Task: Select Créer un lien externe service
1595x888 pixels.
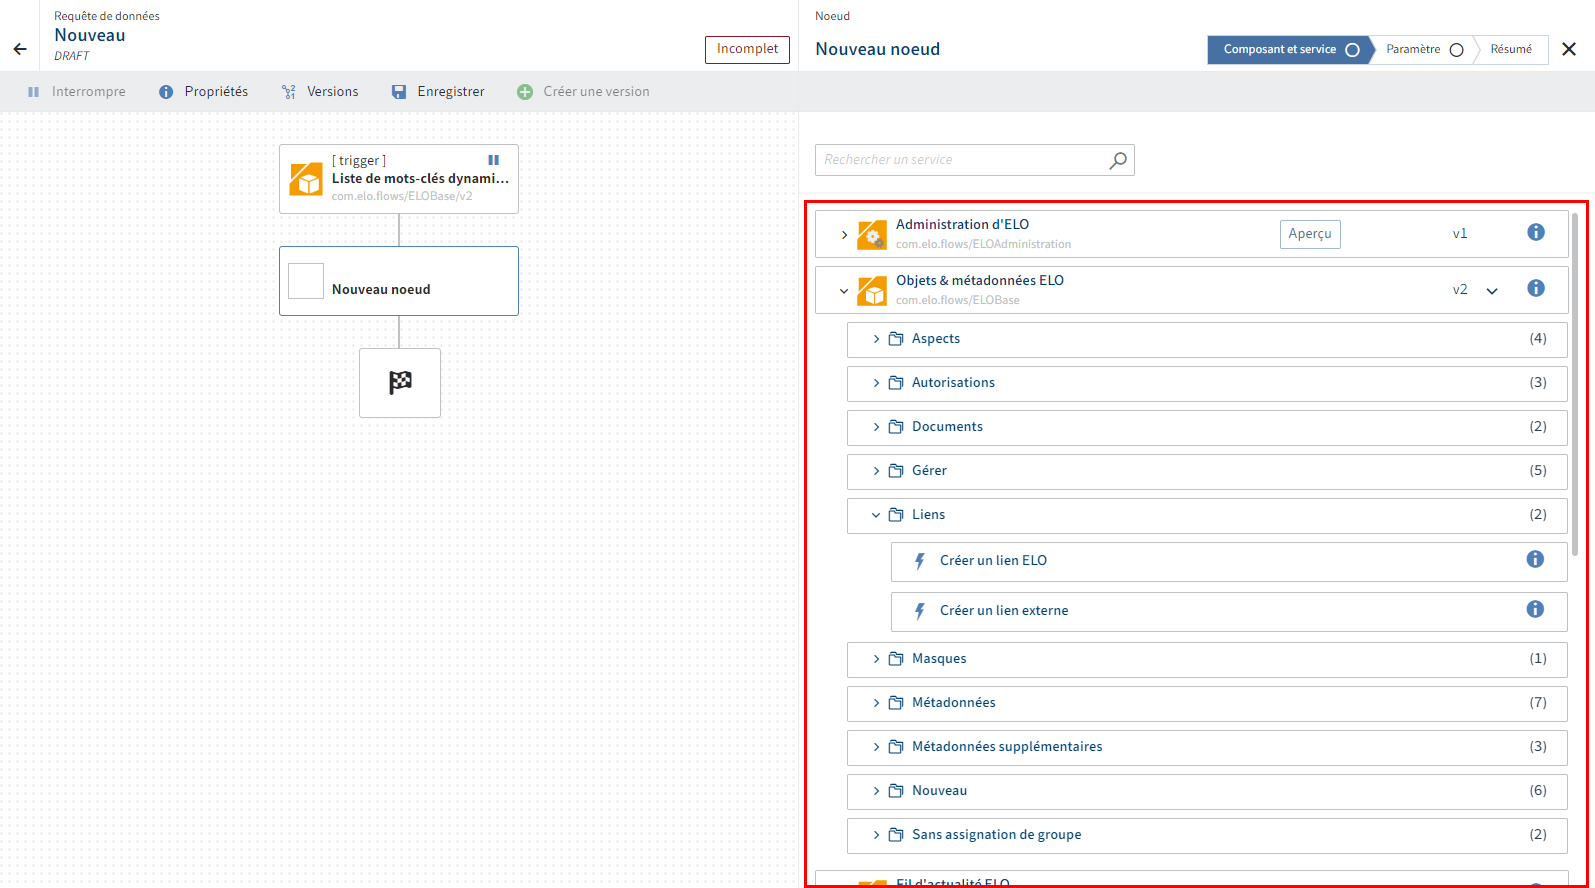Action: pyautogui.click(x=1229, y=611)
